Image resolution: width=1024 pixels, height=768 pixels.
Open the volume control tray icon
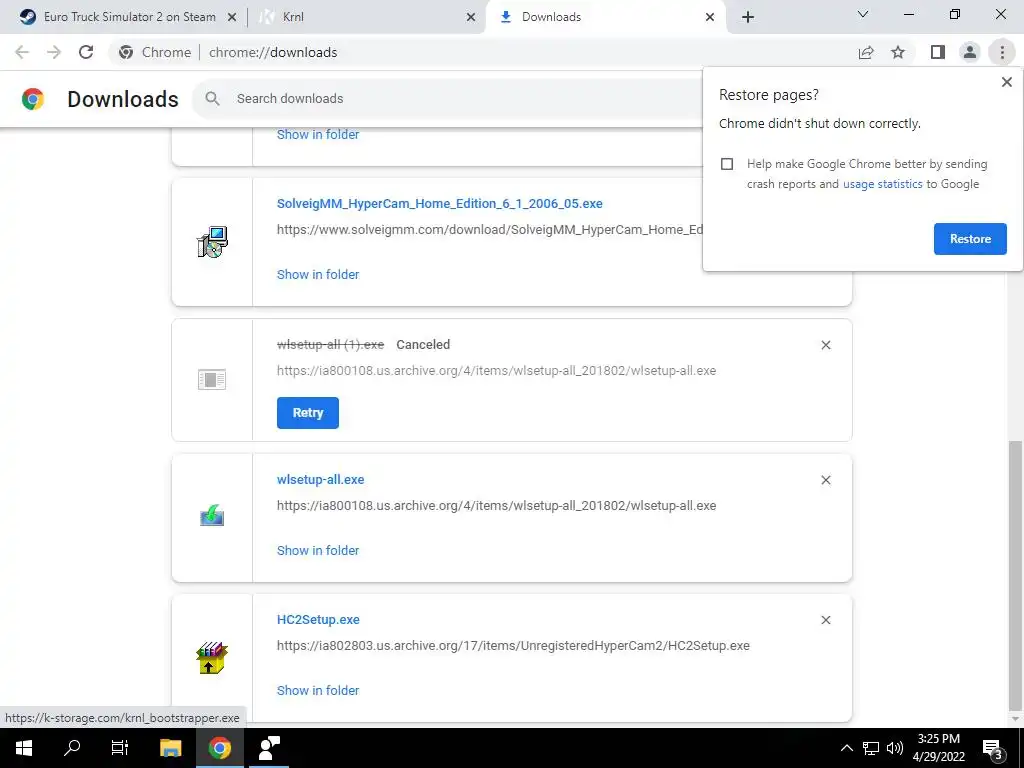(895, 748)
